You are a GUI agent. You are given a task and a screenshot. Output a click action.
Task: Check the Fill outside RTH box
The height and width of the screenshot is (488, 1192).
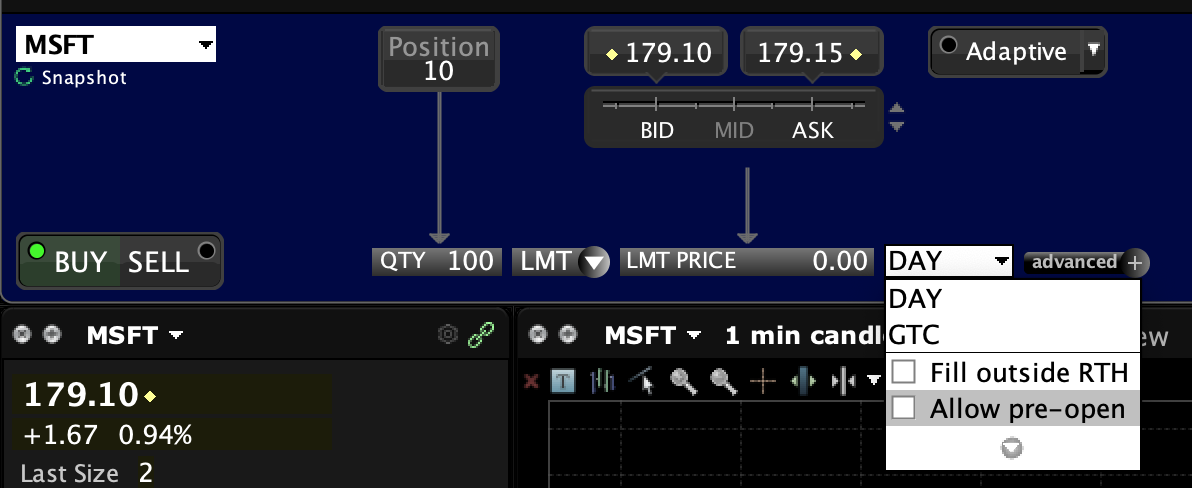click(x=904, y=372)
